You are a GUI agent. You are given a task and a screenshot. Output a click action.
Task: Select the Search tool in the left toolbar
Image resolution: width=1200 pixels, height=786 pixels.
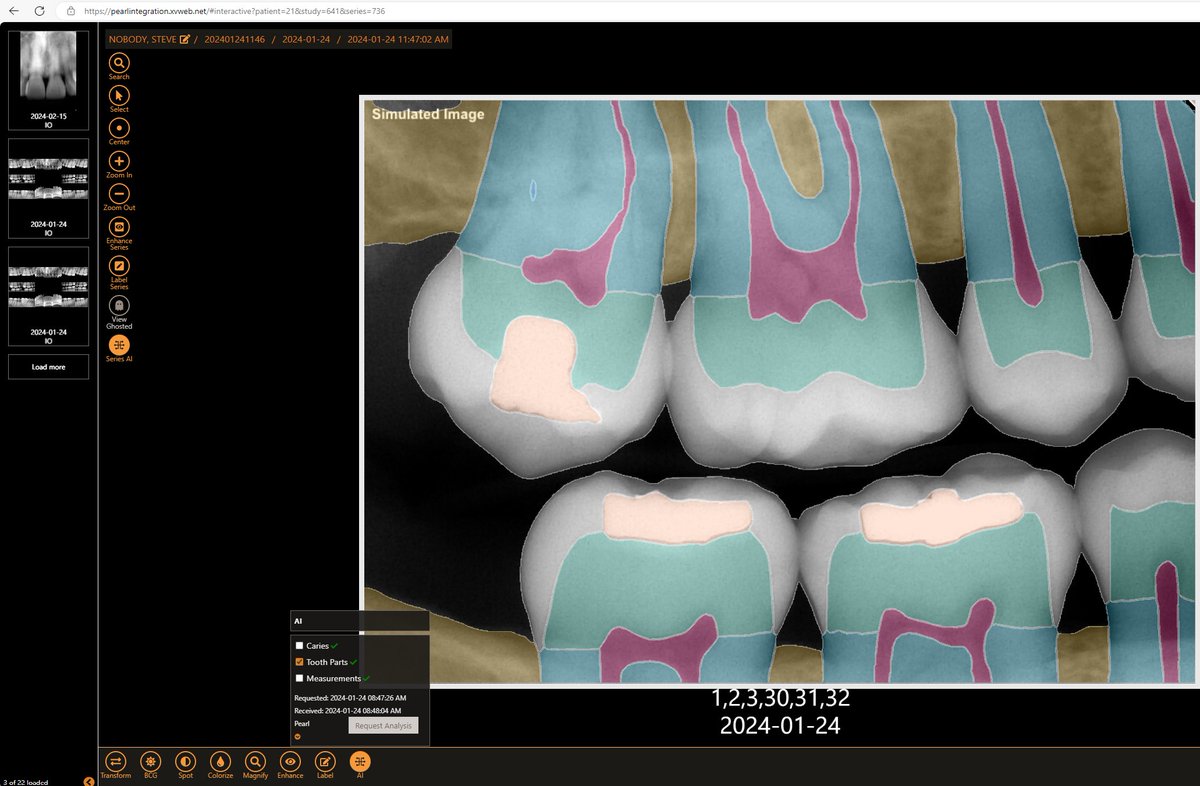[119, 63]
